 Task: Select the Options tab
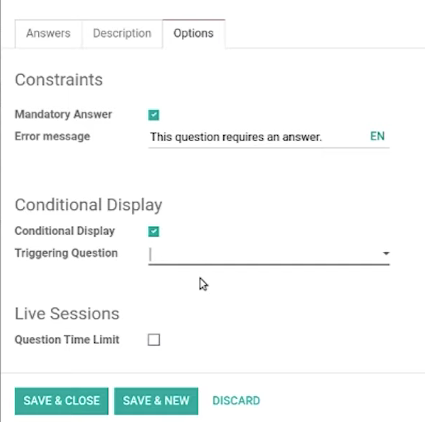[194, 33]
